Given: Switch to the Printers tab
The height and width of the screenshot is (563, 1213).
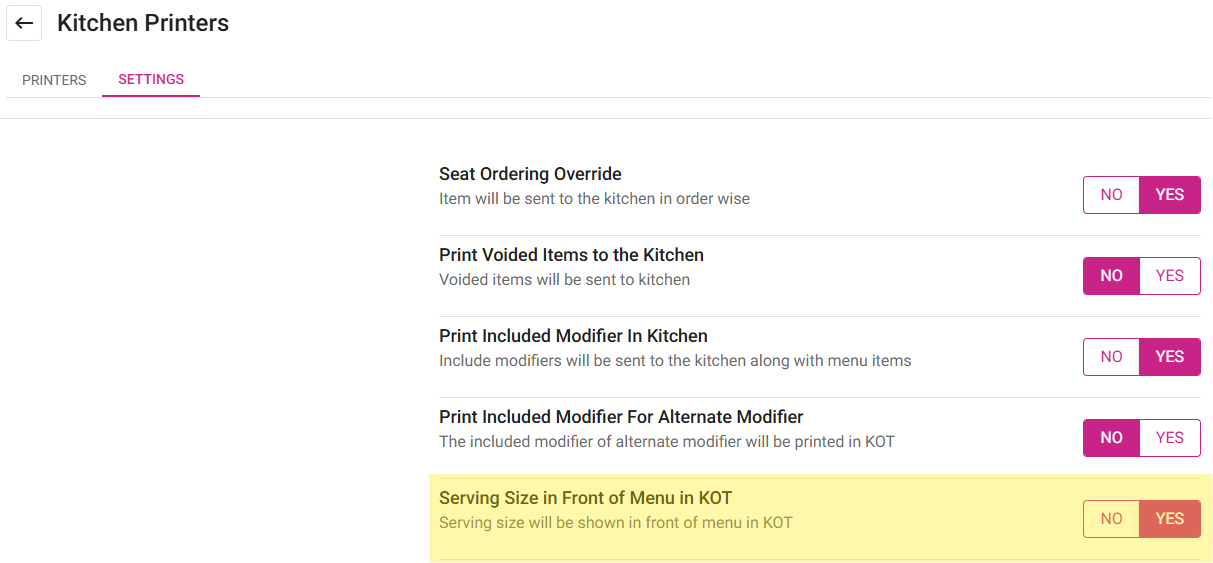Looking at the screenshot, I should (x=54, y=80).
